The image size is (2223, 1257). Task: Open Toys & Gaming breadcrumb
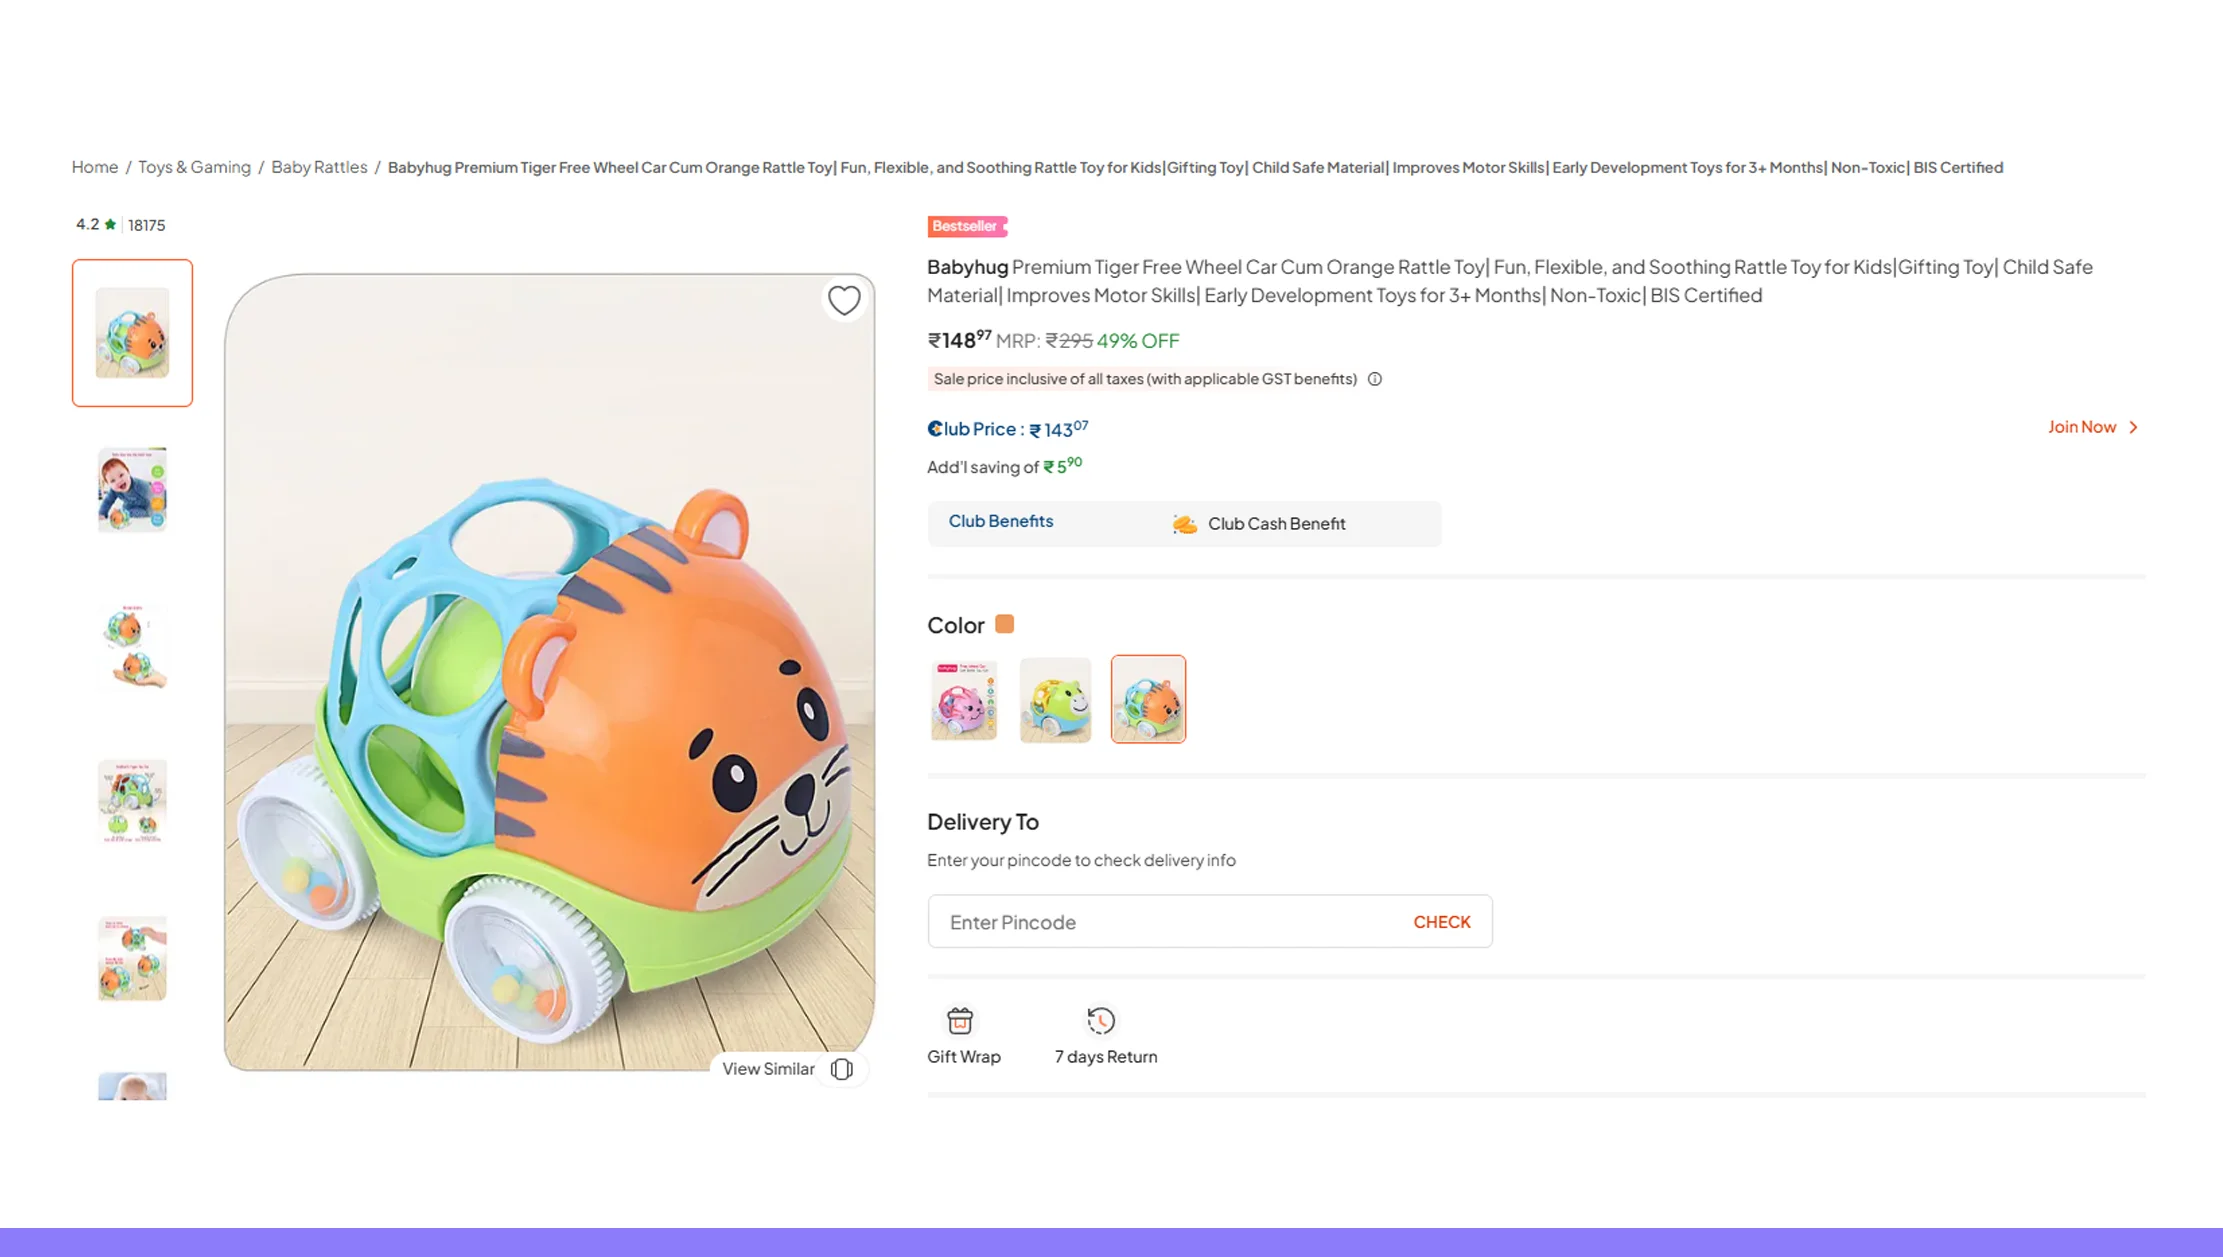coord(194,167)
